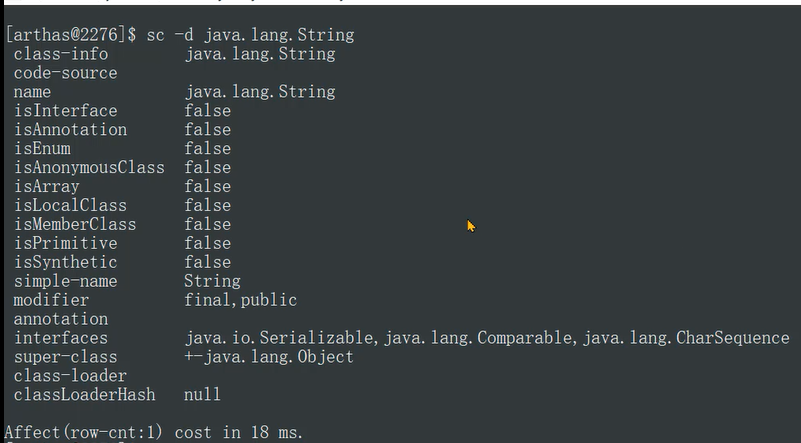Click the code-source label
Viewport: 801px width, 443px height.
[65, 73]
